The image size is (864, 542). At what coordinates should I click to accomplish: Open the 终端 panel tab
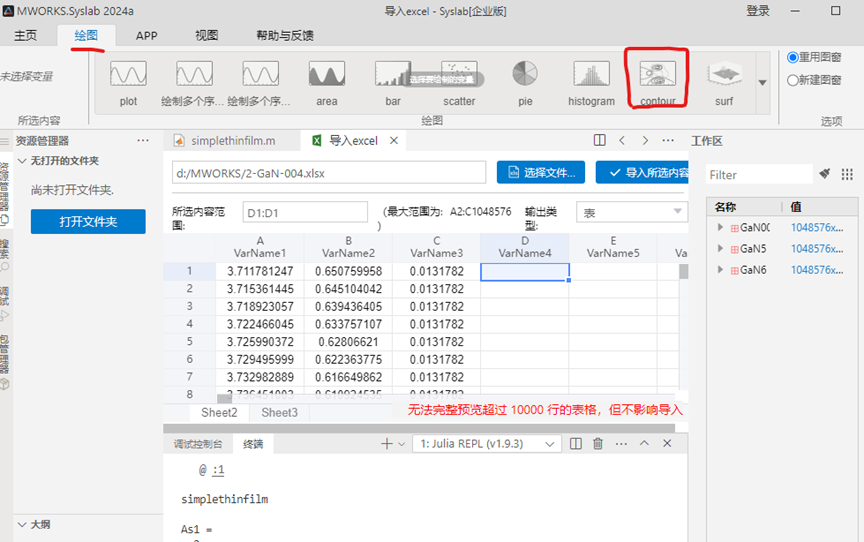click(x=253, y=444)
